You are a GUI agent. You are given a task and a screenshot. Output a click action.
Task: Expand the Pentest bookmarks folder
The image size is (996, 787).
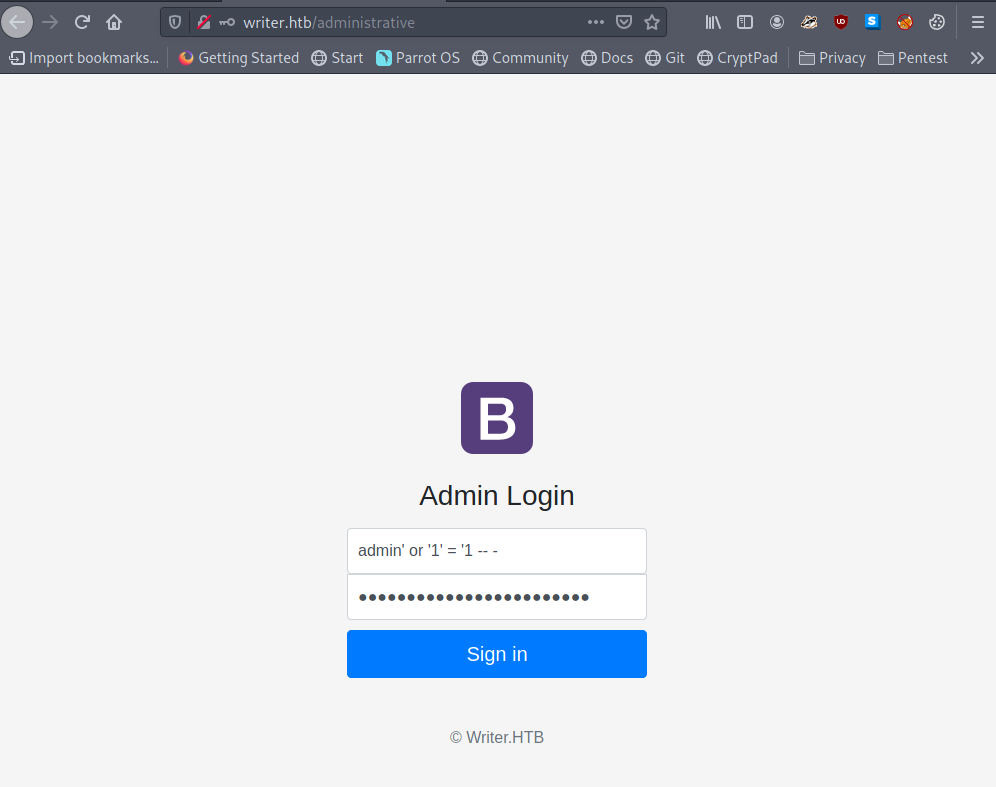pos(912,58)
